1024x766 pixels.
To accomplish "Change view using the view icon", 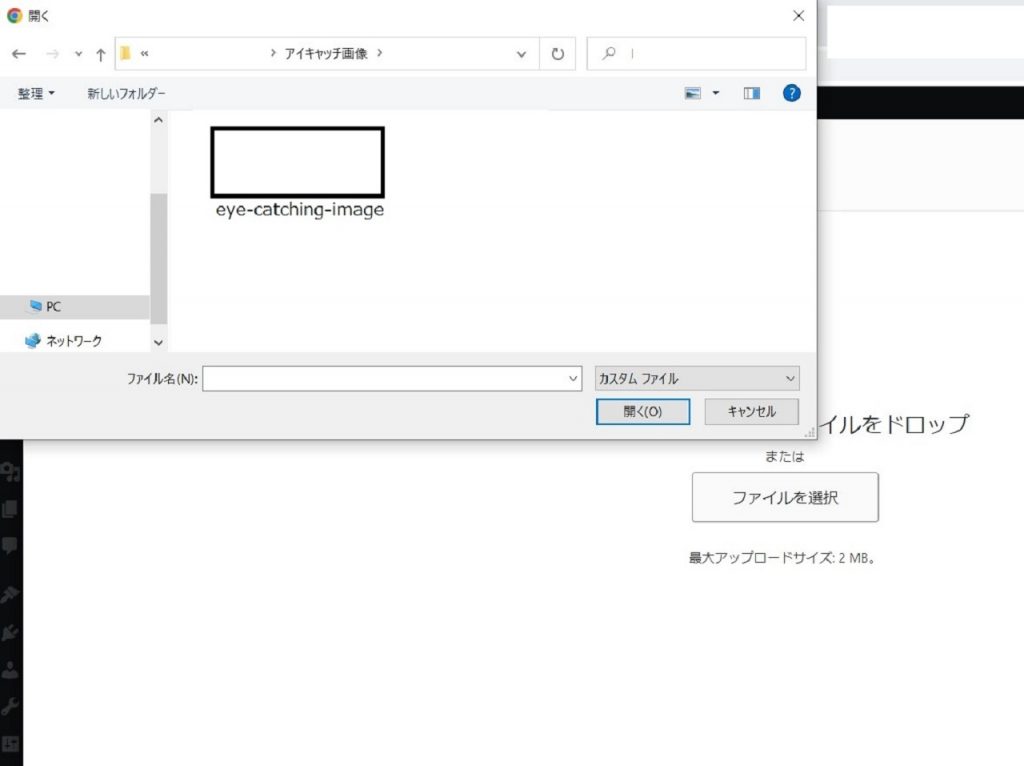I will pos(693,93).
